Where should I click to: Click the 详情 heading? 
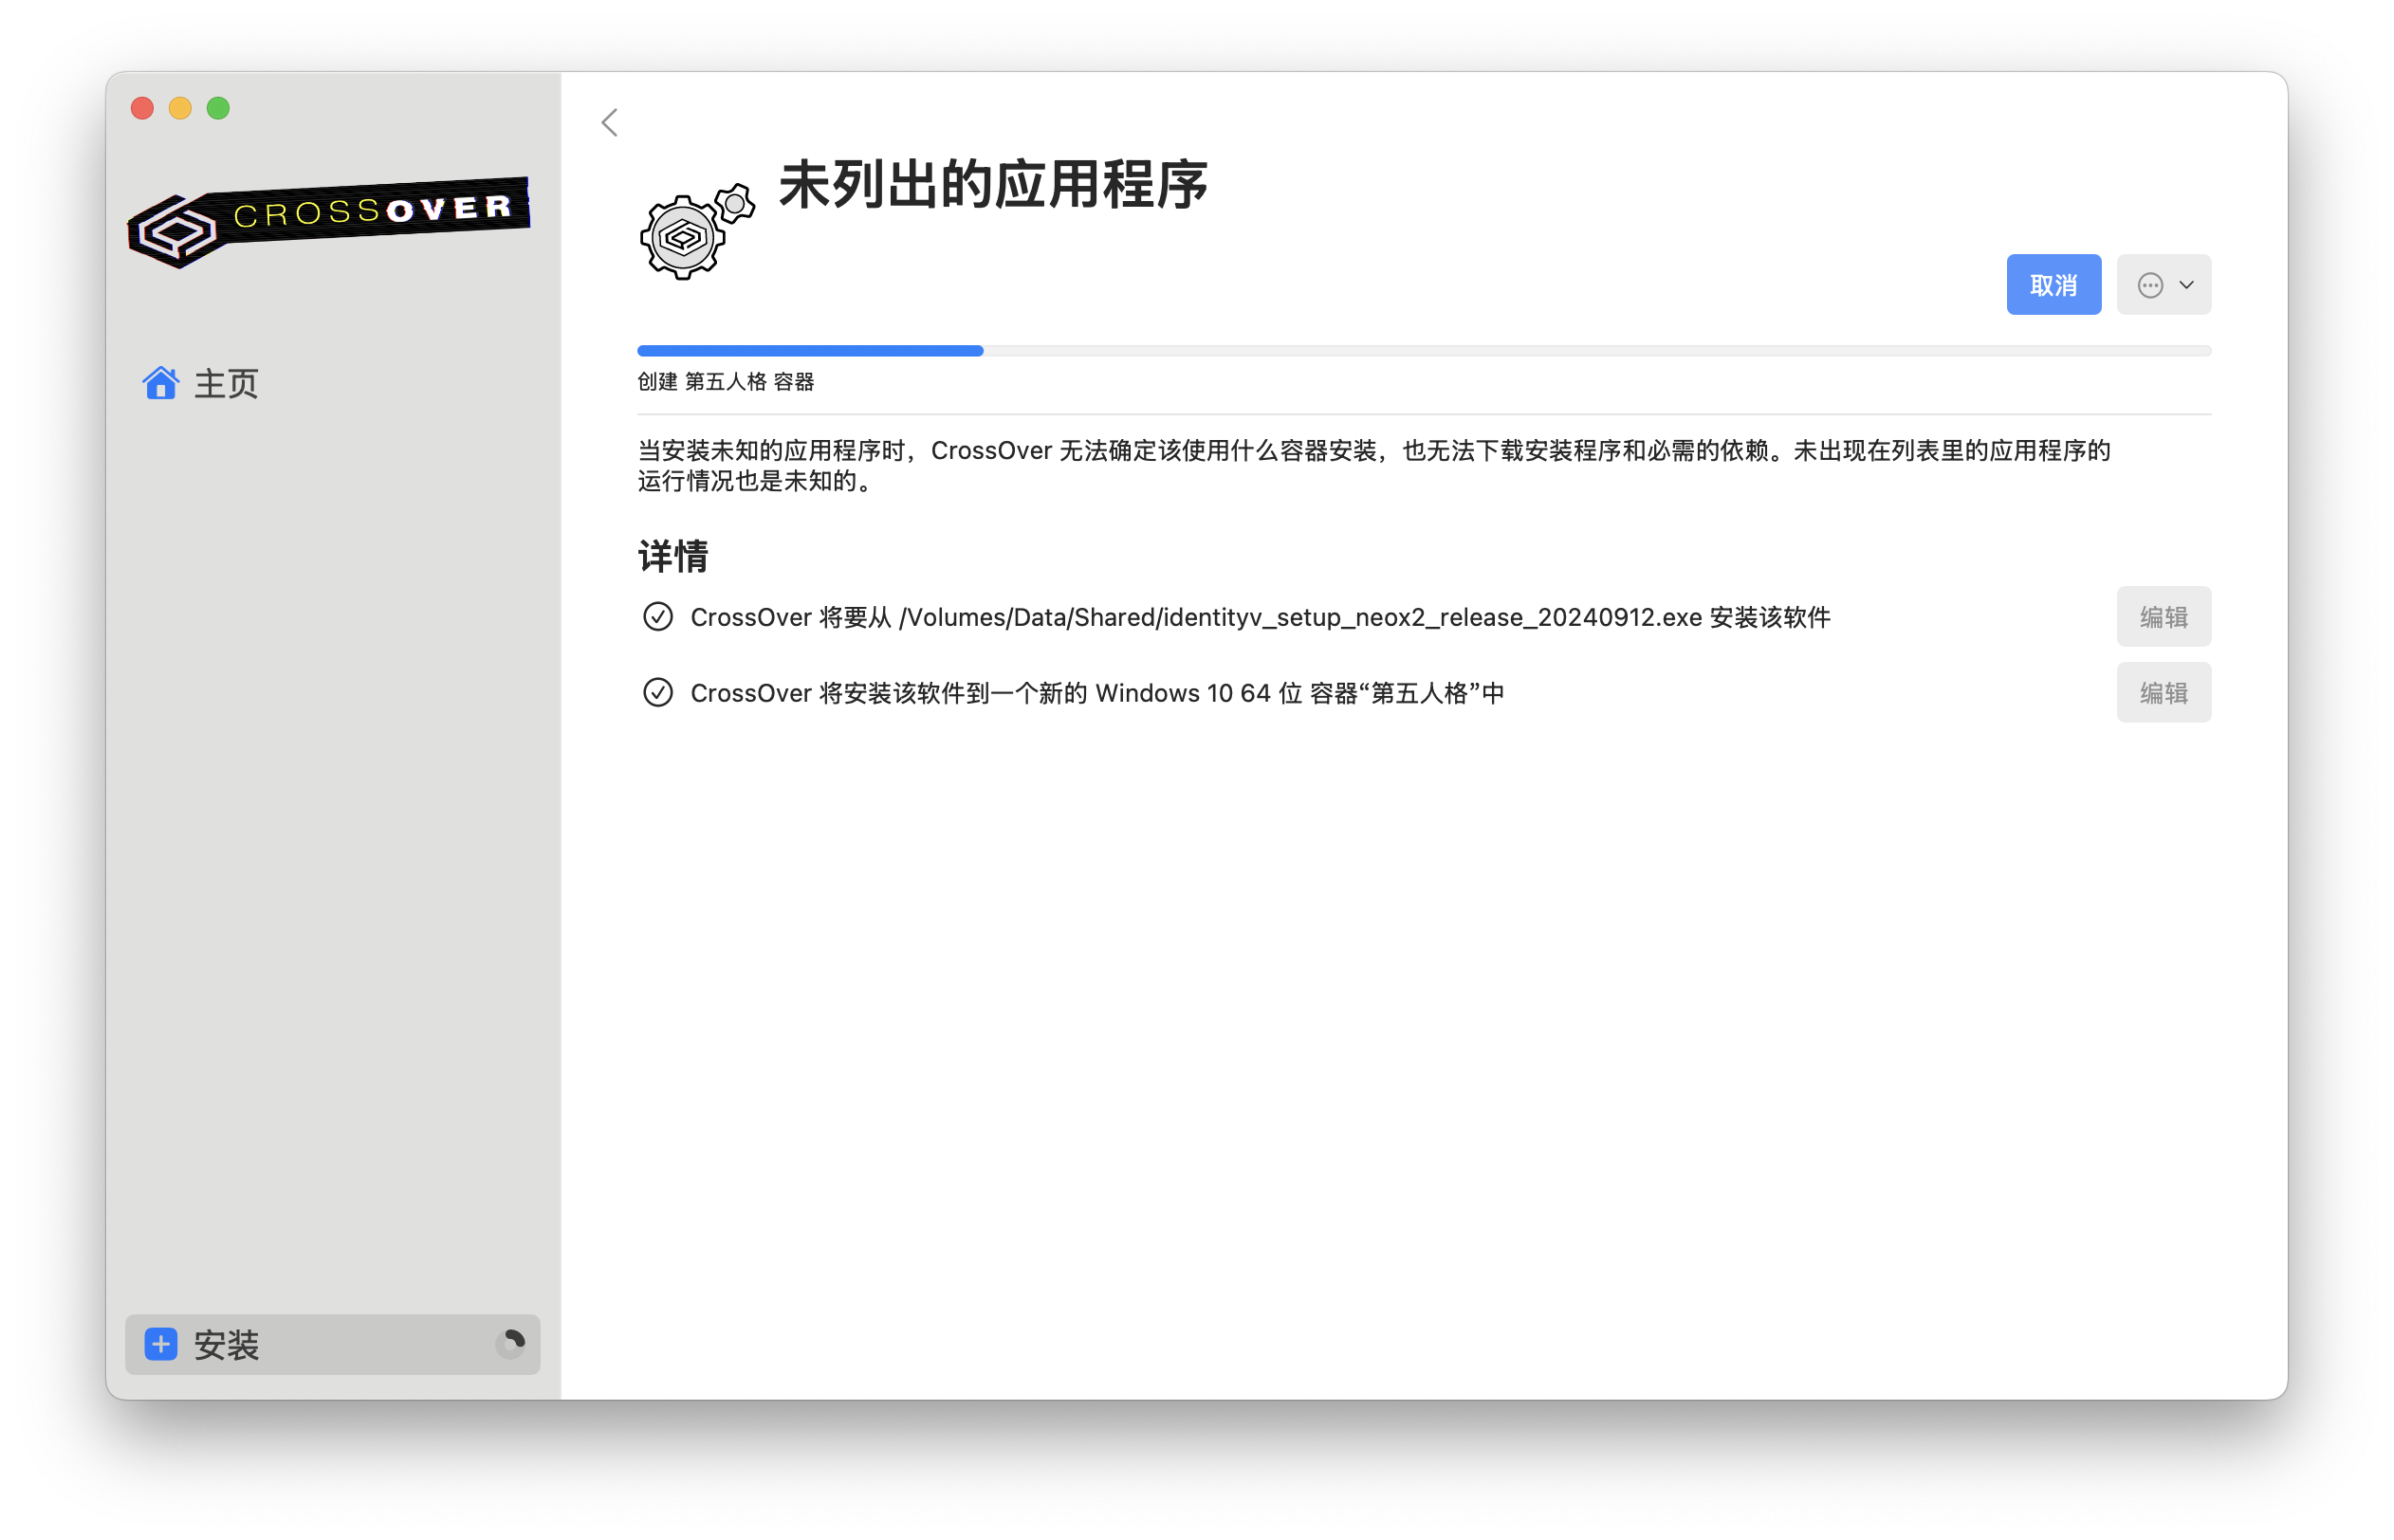673,557
